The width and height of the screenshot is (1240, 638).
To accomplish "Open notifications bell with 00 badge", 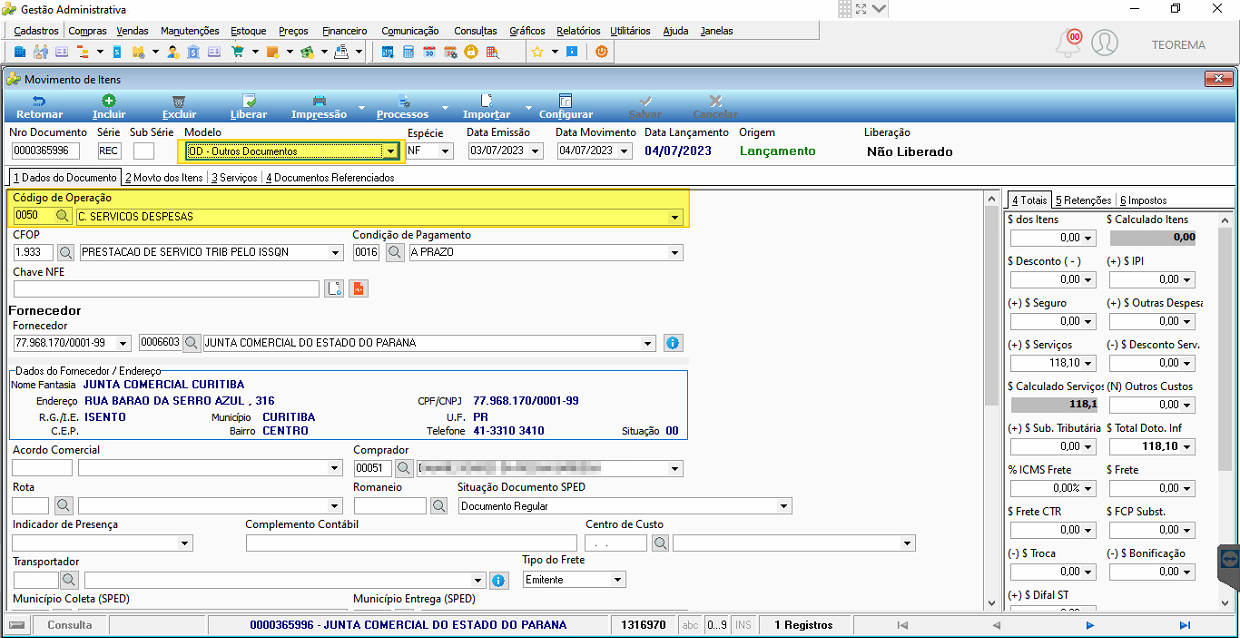I will click(1070, 42).
